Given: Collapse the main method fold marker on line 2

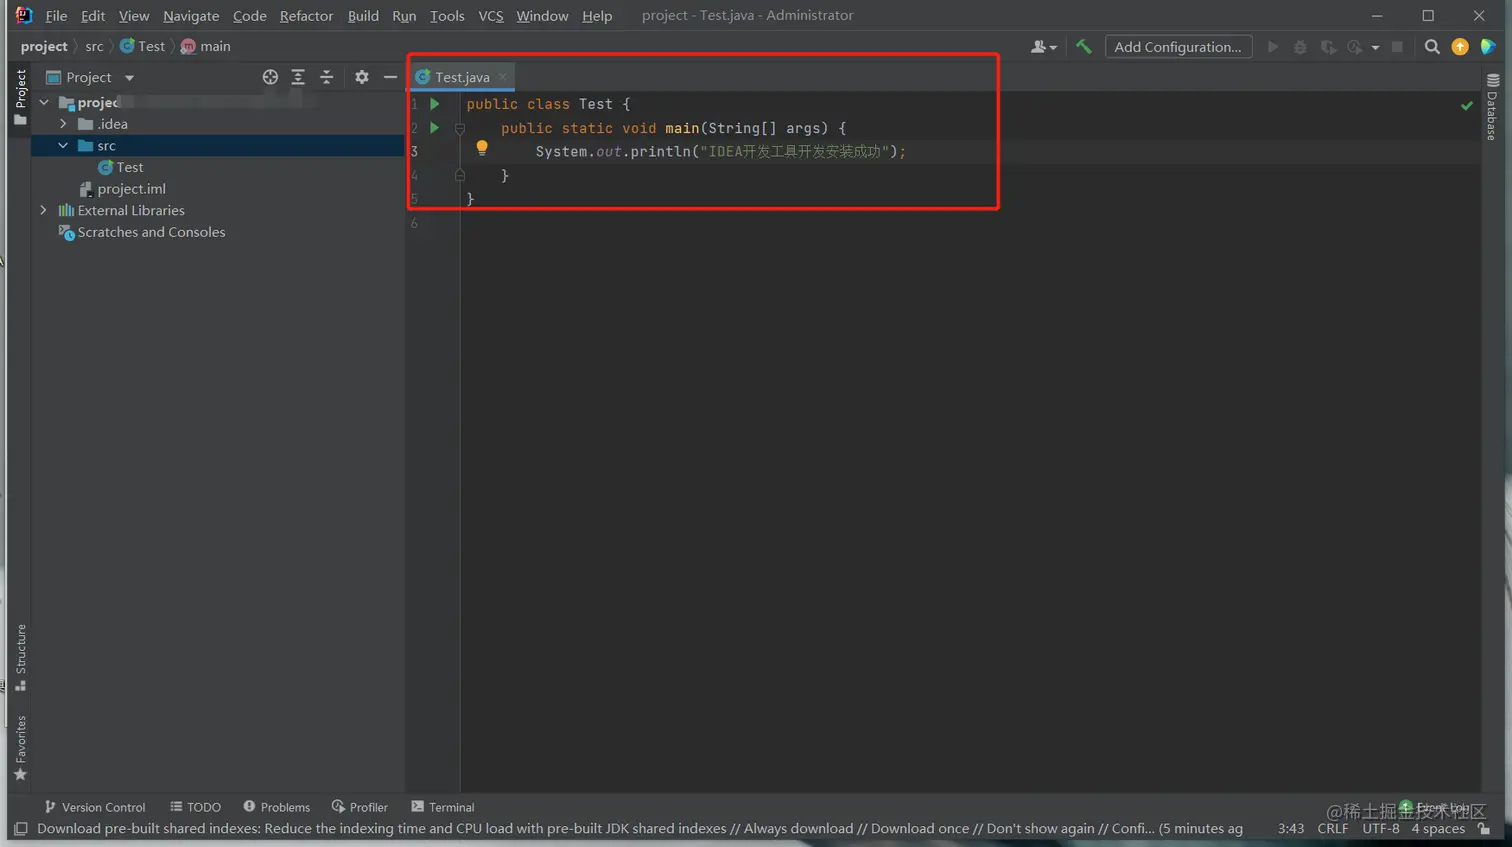Looking at the screenshot, I should 460,128.
